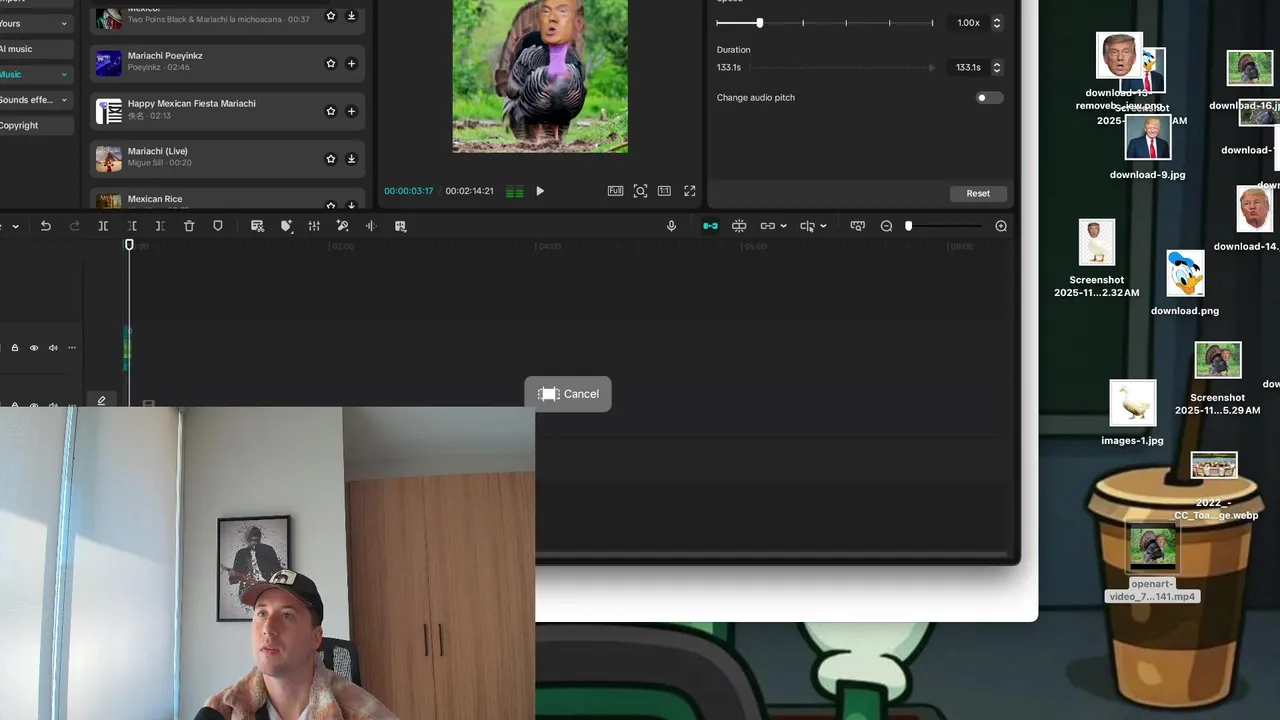Toggle main track magnet snapping
The width and height of the screenshot is (1280, 720).
pos(710,226)
